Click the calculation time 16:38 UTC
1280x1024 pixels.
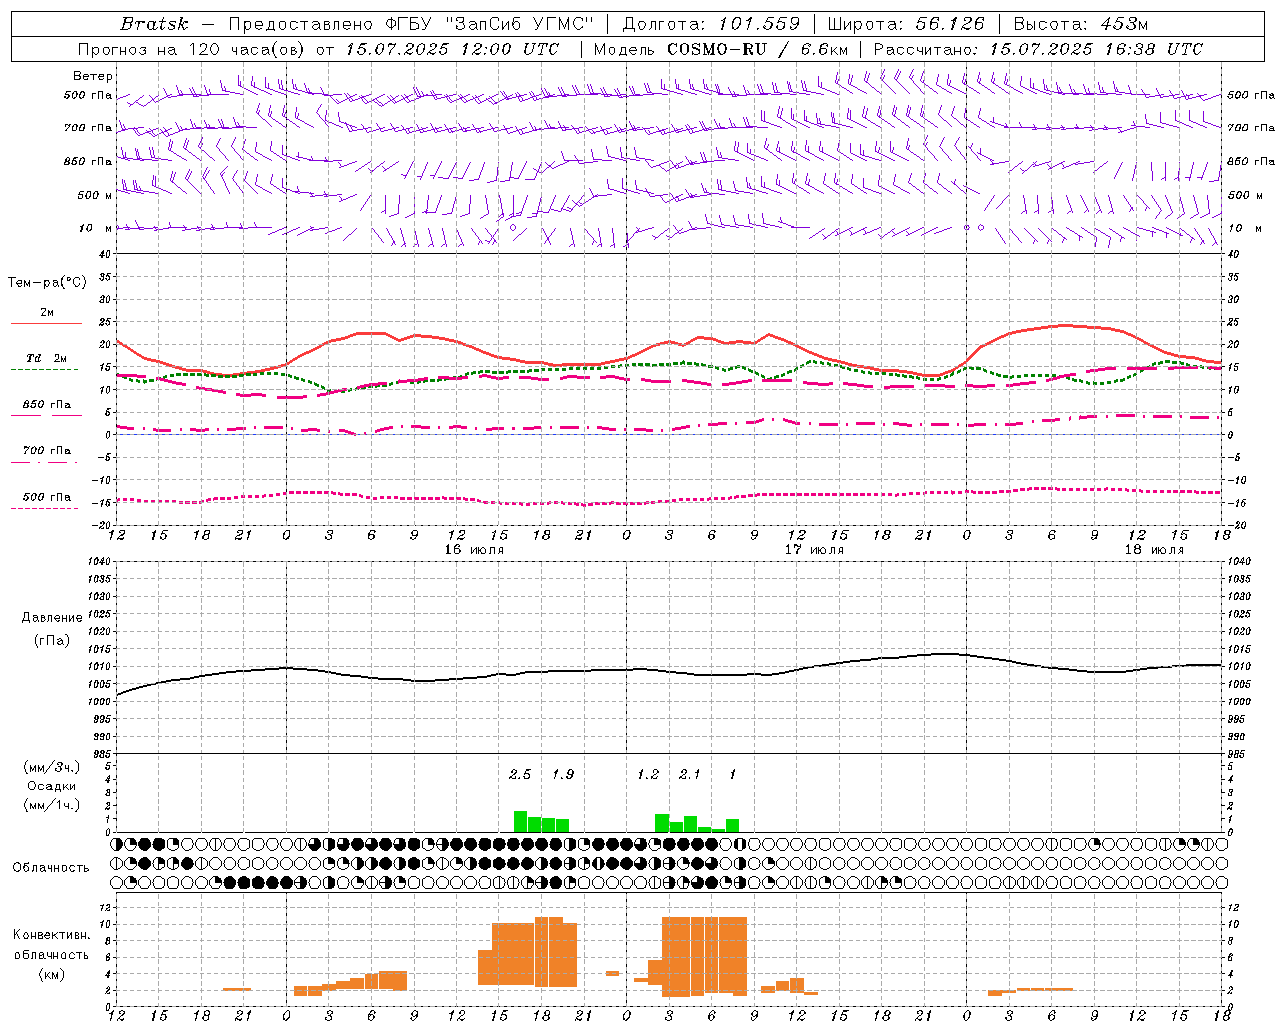point(1154,49)
